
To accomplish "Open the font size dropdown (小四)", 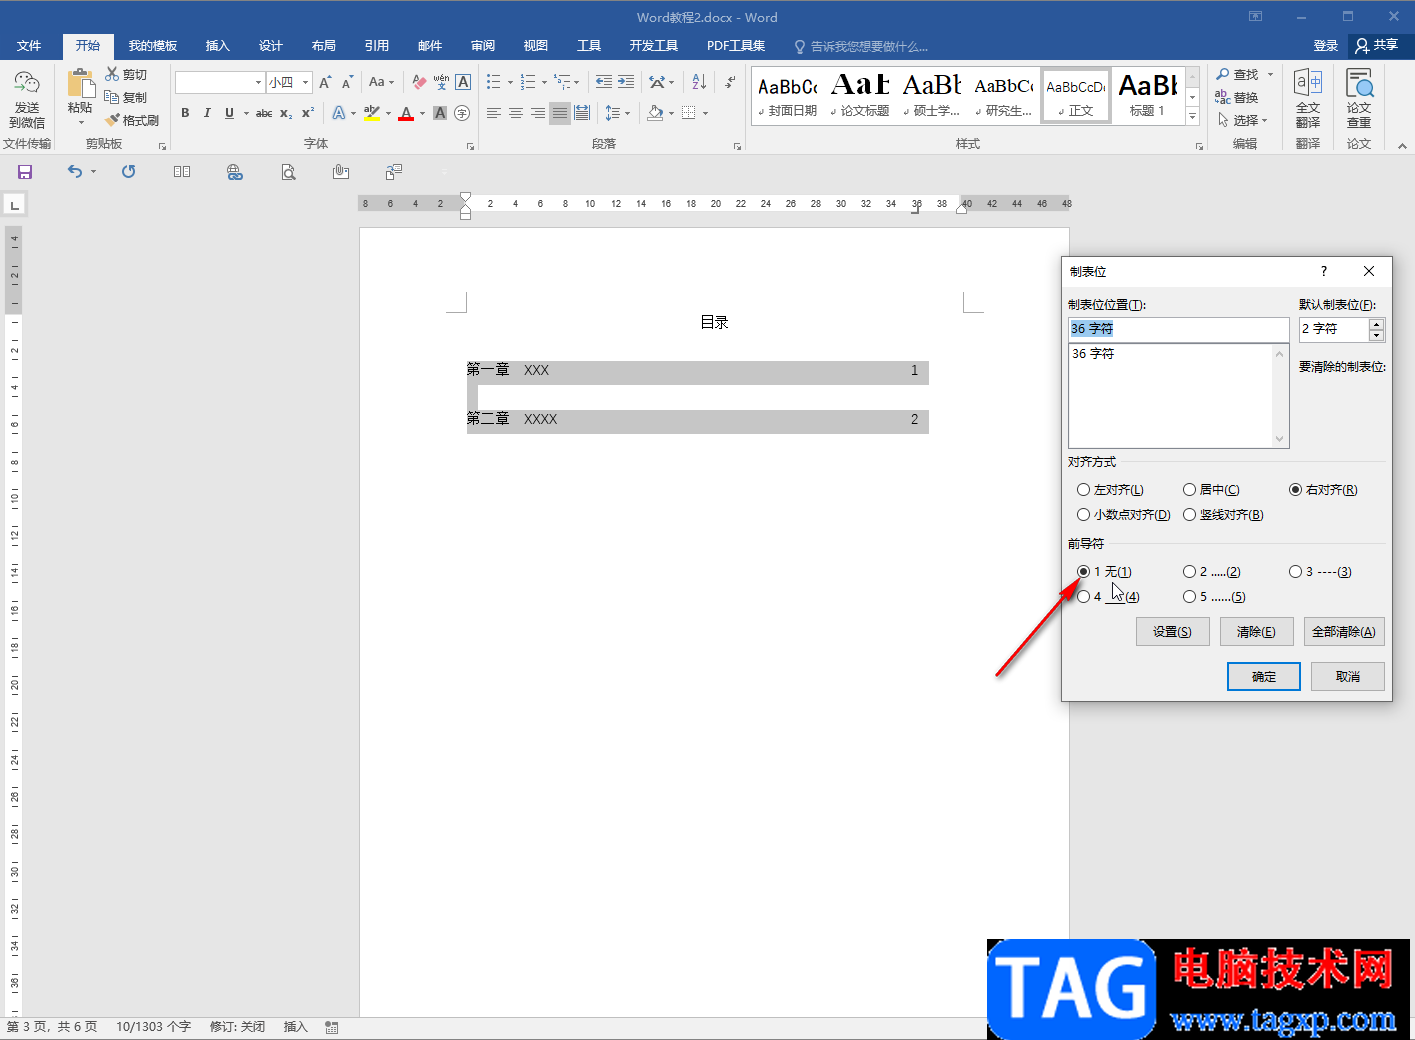I will click(305, 82).
